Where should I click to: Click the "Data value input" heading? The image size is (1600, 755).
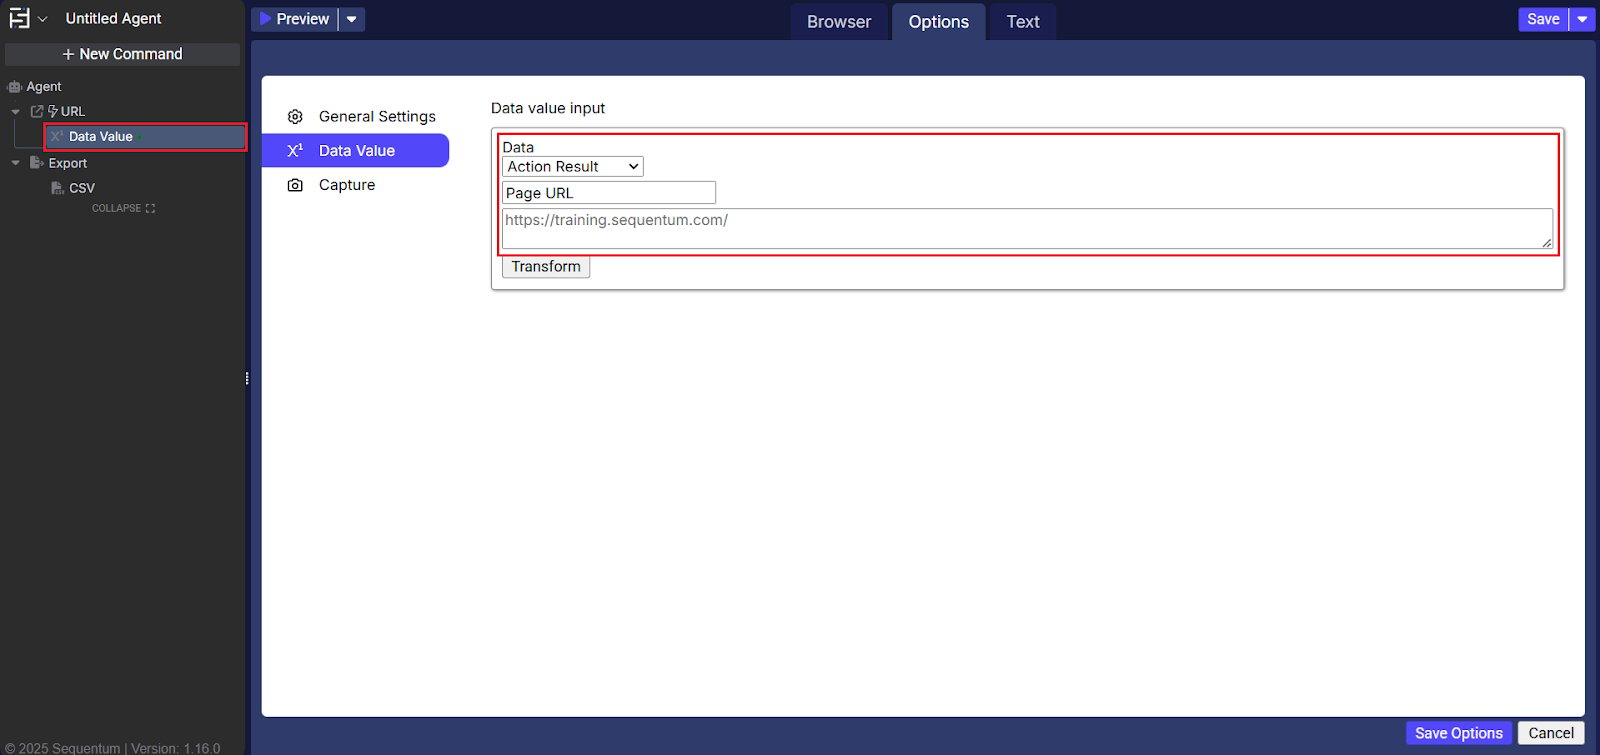(548, 108)
